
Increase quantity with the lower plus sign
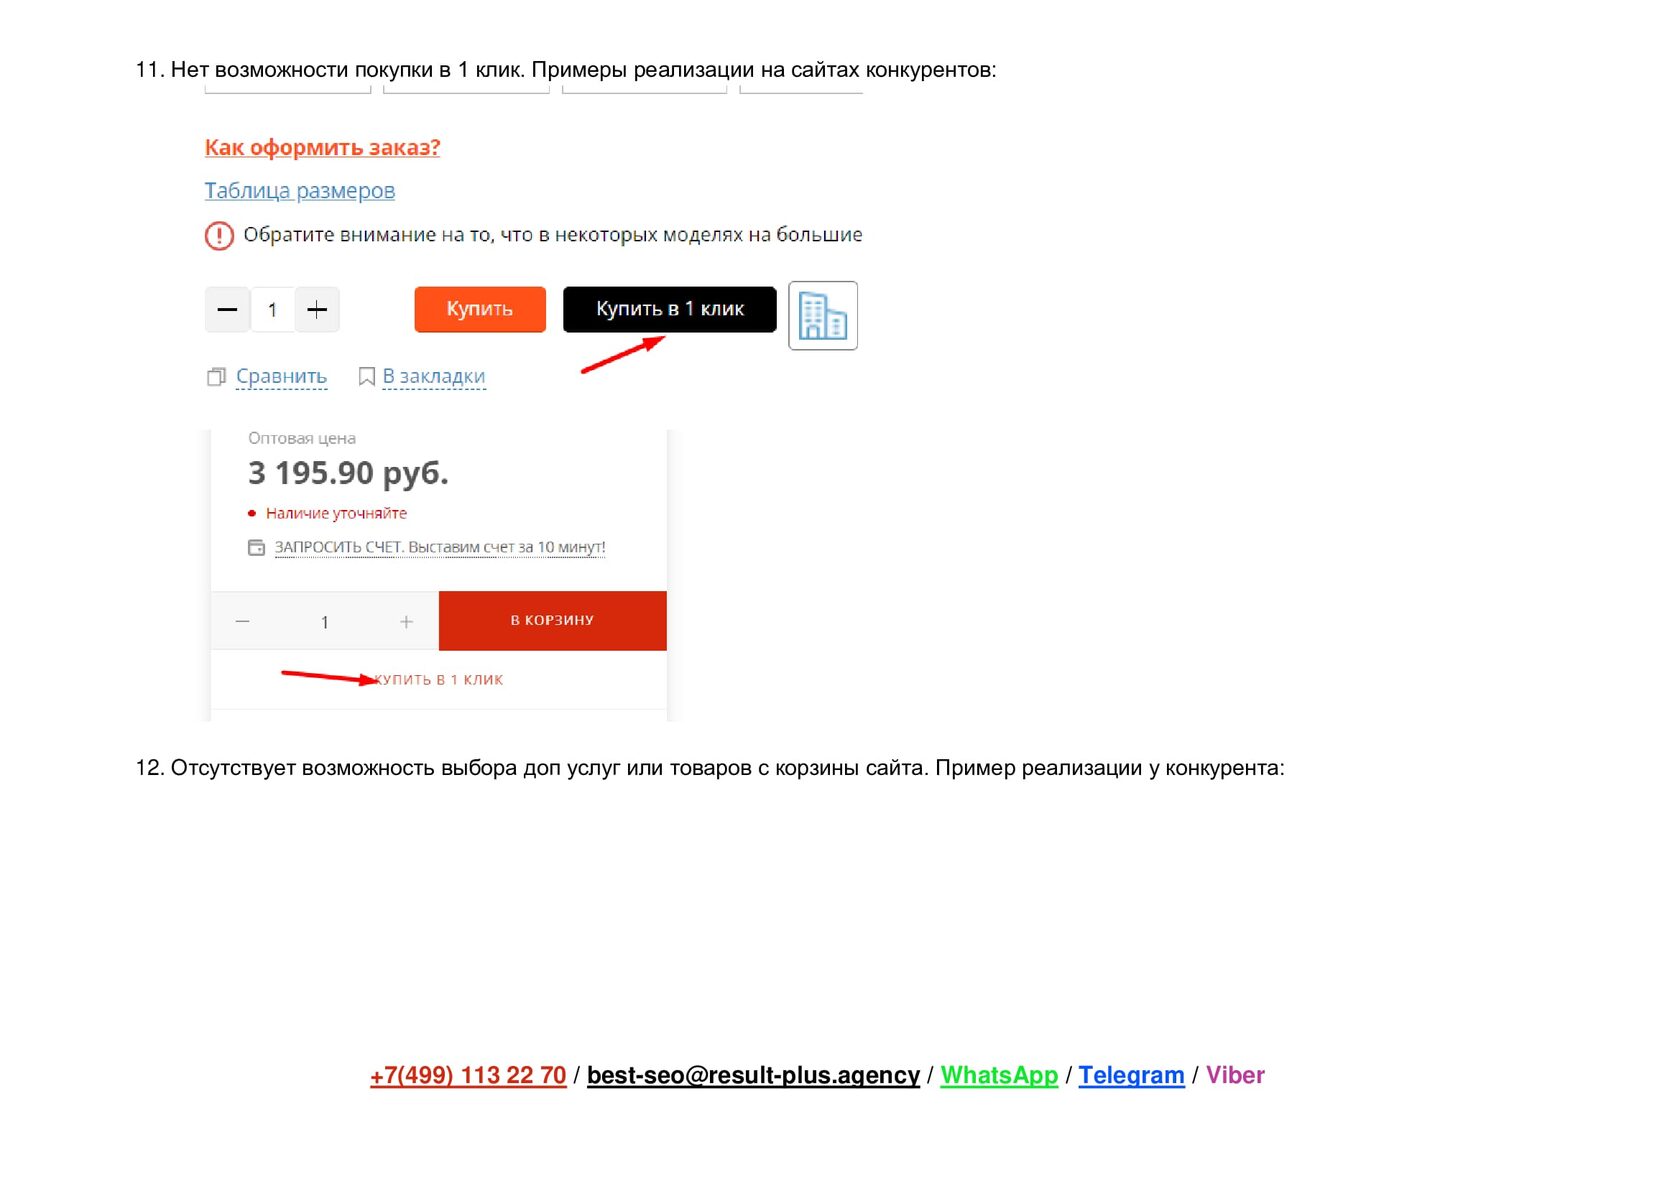[406, 622]
